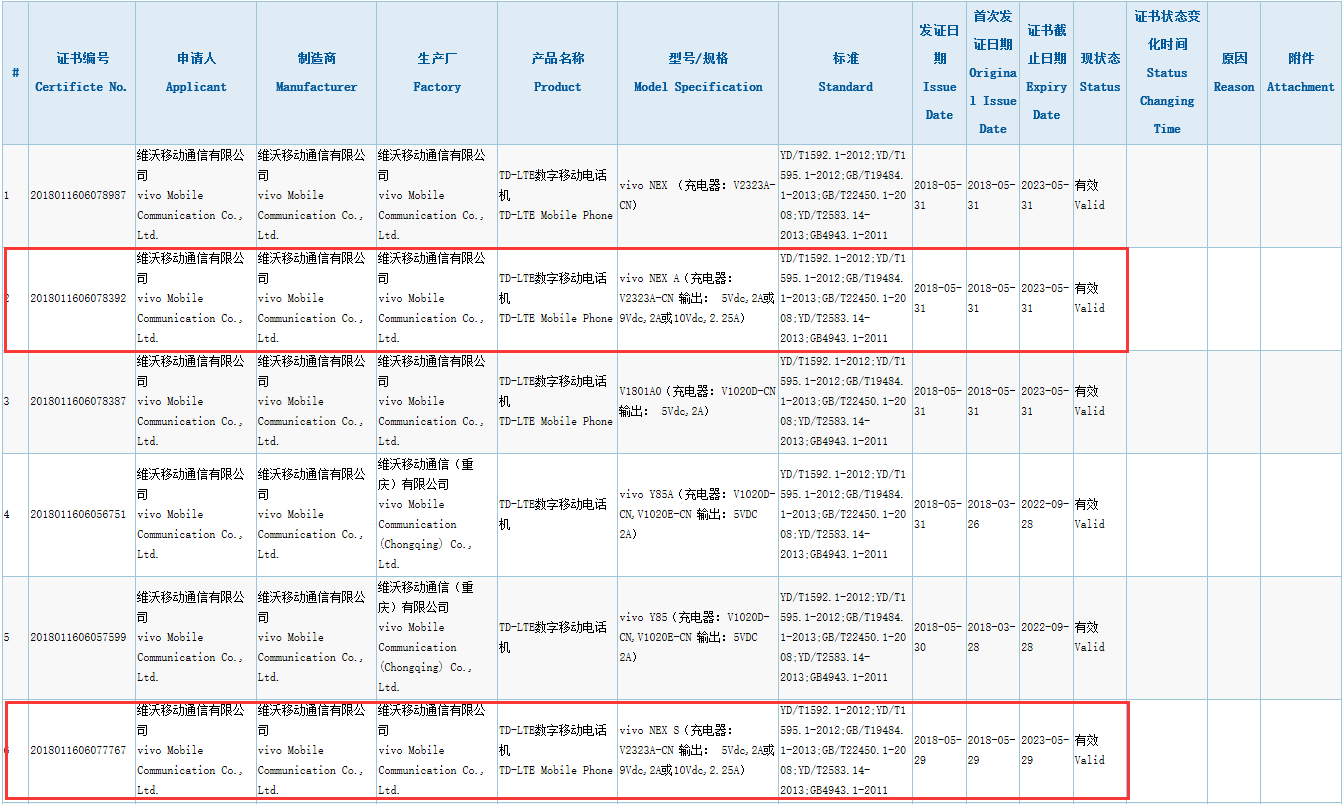Click the model cell for certificate 2018011606078987
1343x804 pixels.
click(x=698, y=196)
